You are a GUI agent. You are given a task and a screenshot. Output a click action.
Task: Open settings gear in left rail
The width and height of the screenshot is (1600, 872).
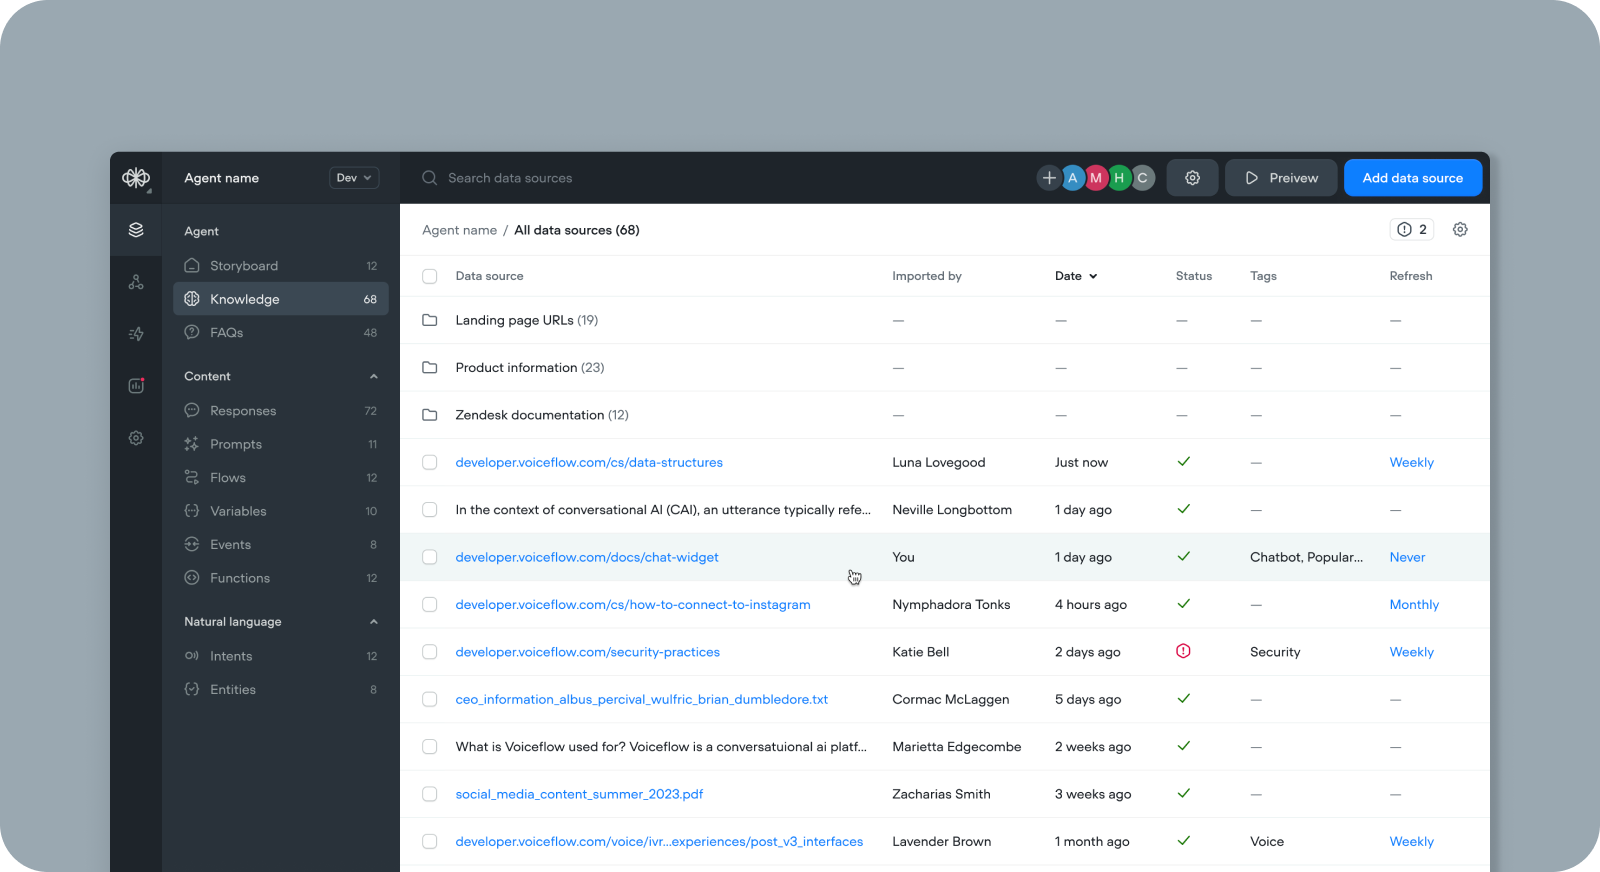(x=136, y=438)
